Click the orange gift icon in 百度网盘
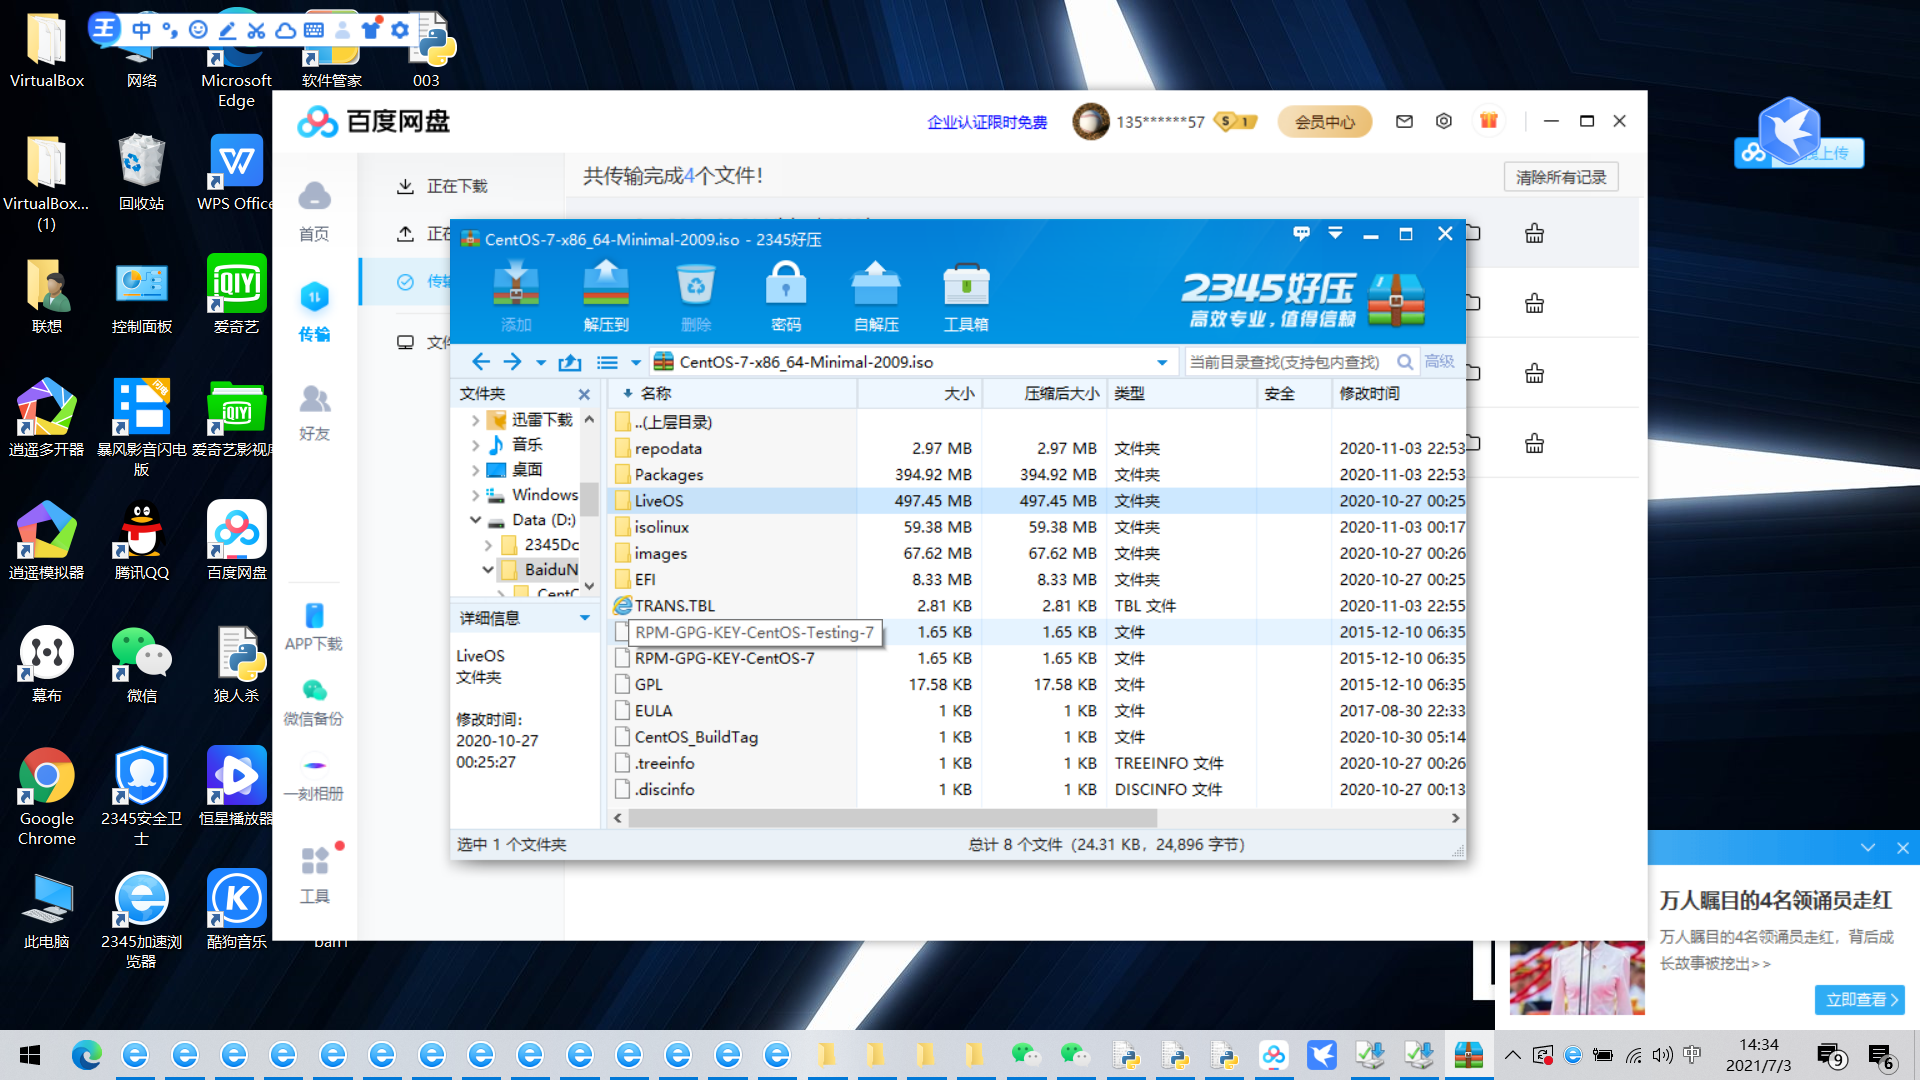The height and width of the screenshot is (1080, 1920). 1489,121
